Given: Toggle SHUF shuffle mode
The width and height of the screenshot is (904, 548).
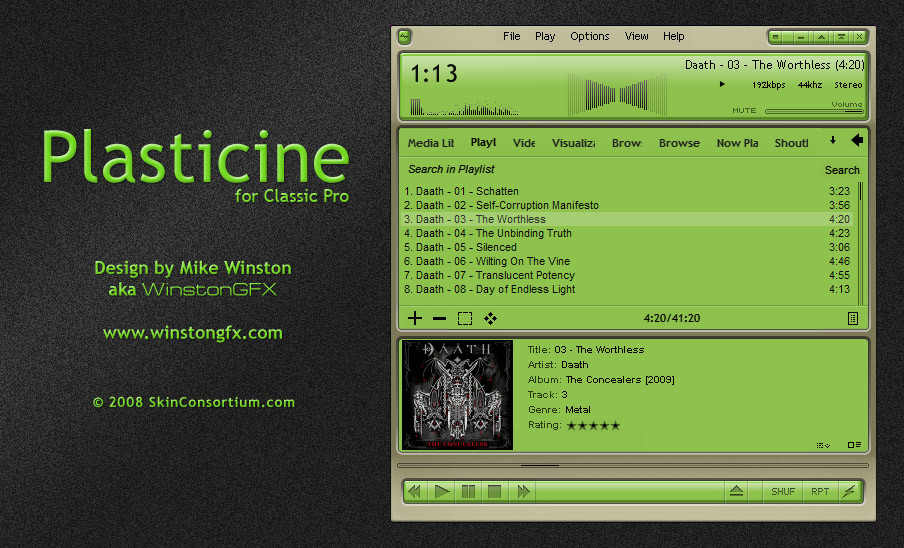Looking at the screenshot, I should tap(782, 492).
